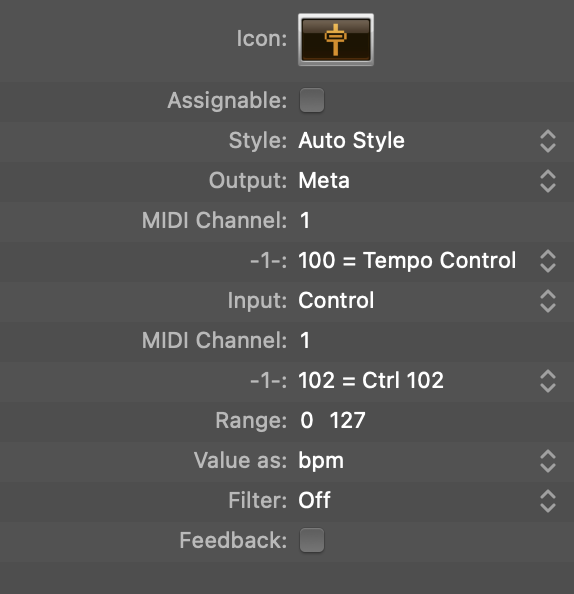Click the Tempo Control row arrows
Screen dimensions: 574x594
(548, 261)
